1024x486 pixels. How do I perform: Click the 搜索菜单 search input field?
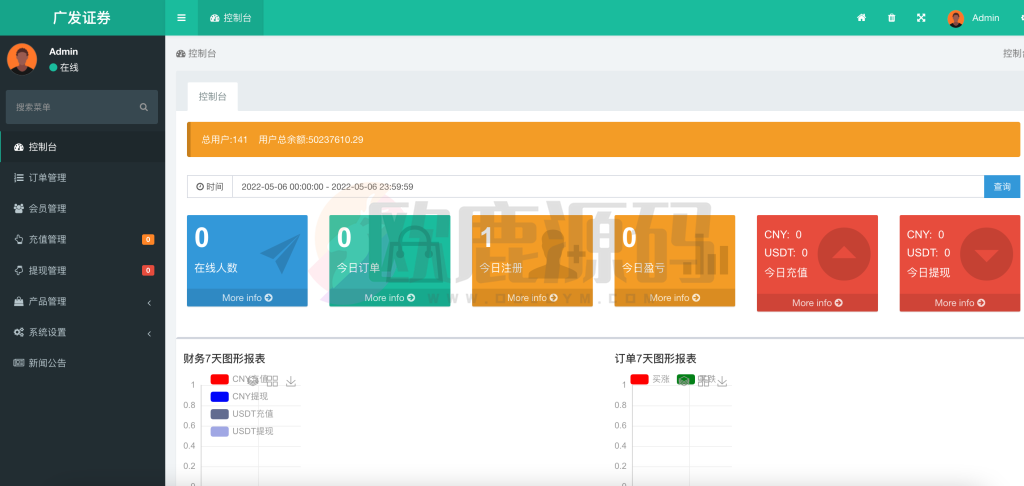(72, 107)
